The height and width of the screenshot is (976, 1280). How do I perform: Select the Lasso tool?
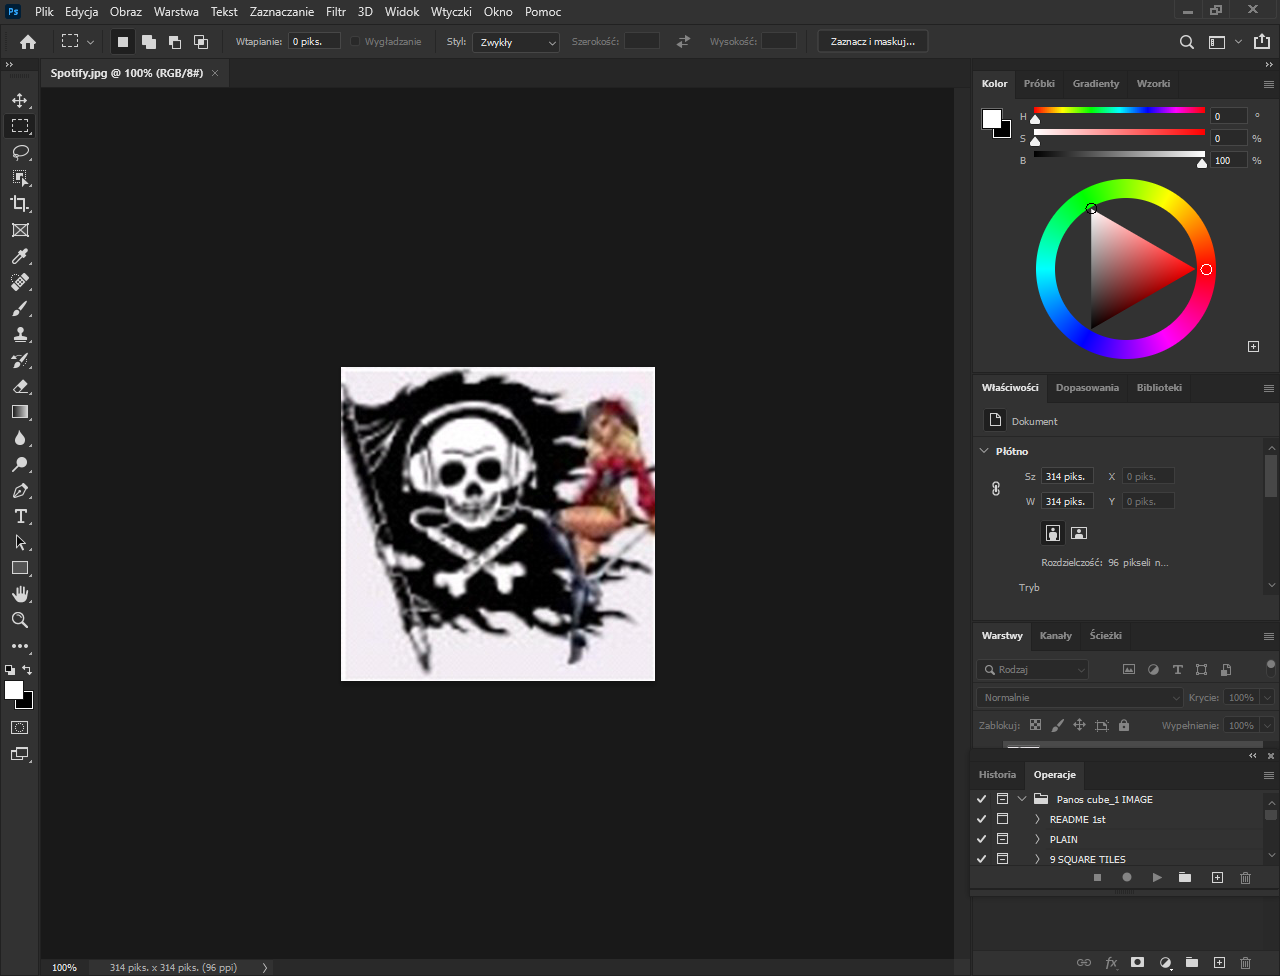(20, 152)
